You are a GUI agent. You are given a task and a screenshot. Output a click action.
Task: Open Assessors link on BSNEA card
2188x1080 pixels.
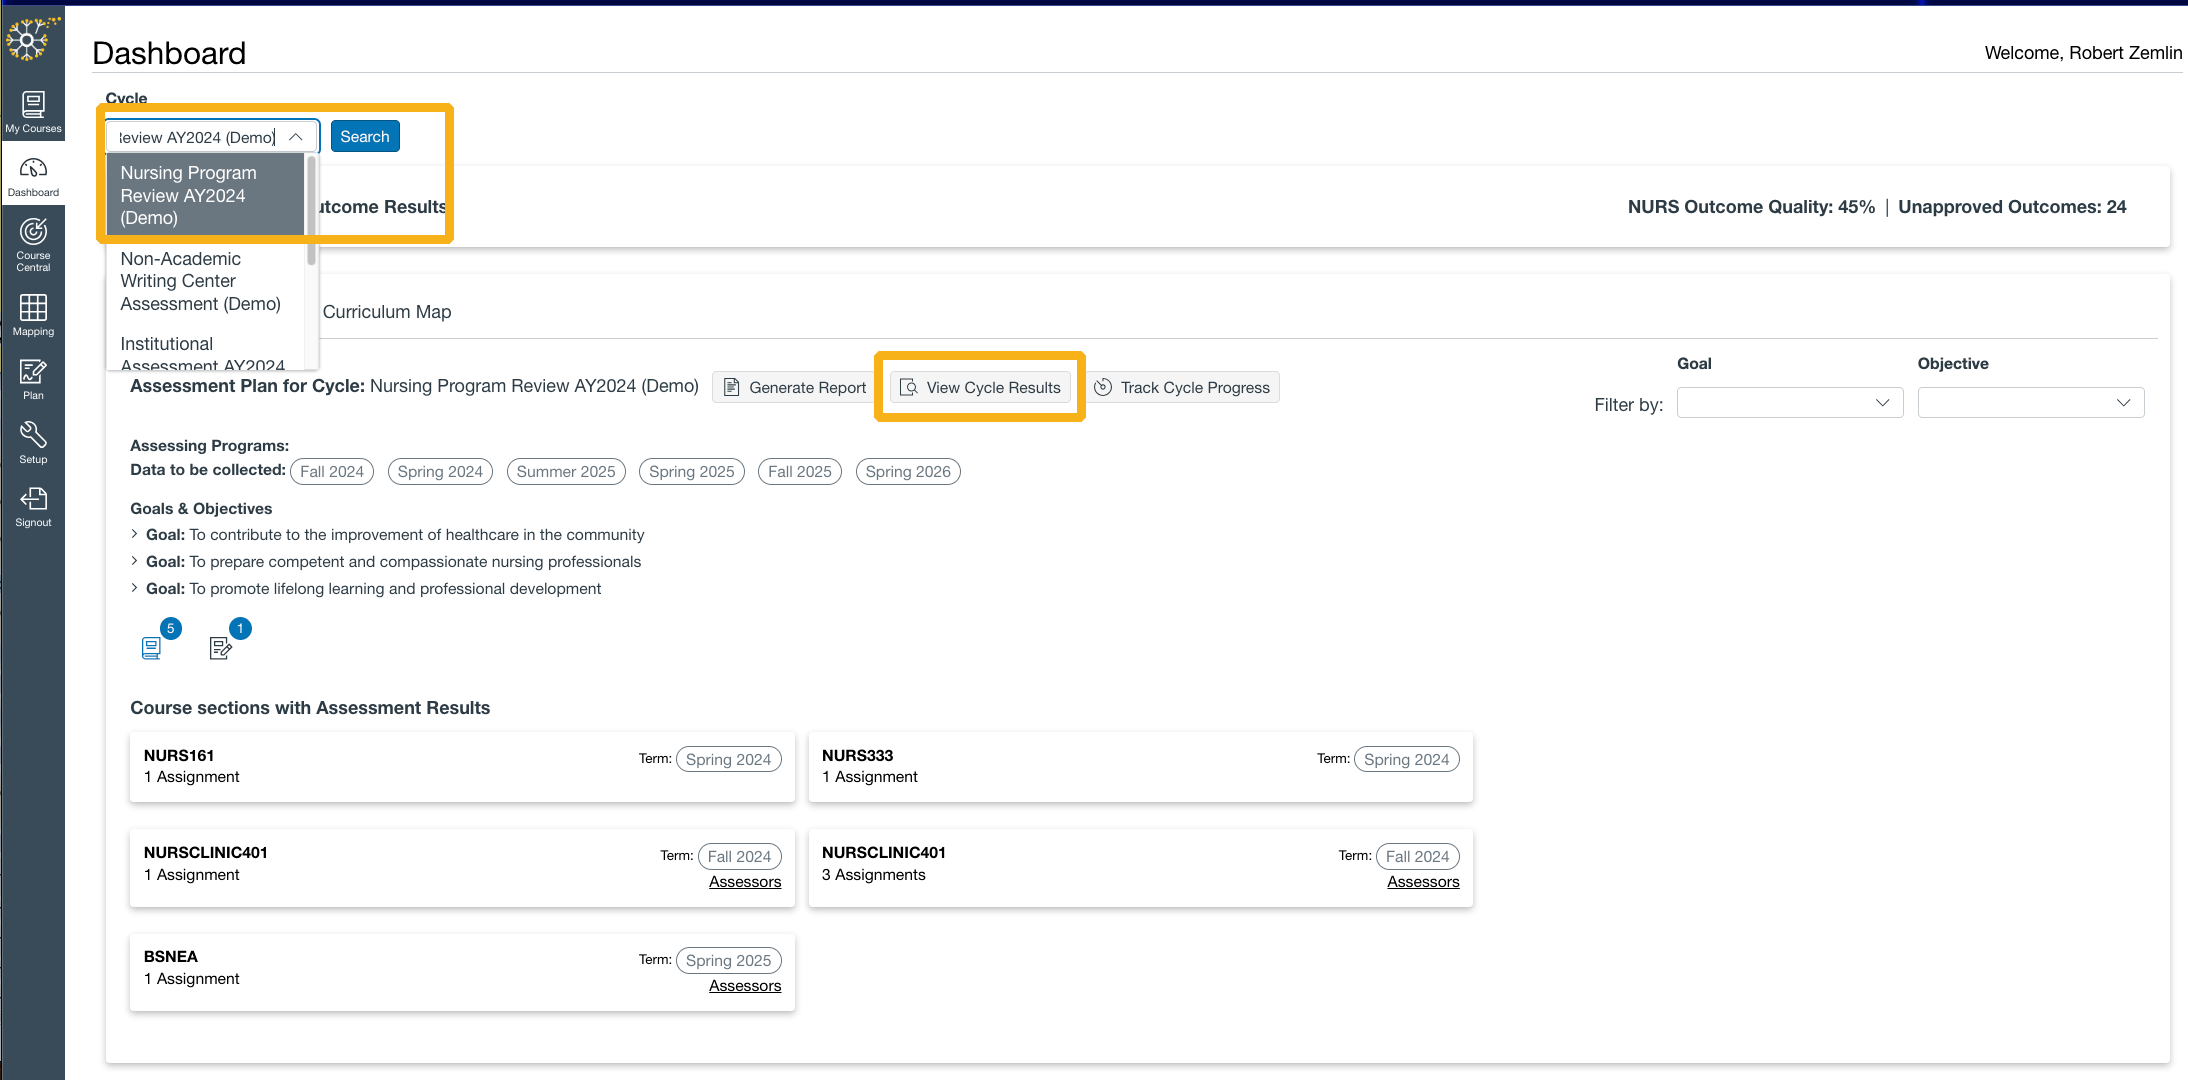[745, 986]
